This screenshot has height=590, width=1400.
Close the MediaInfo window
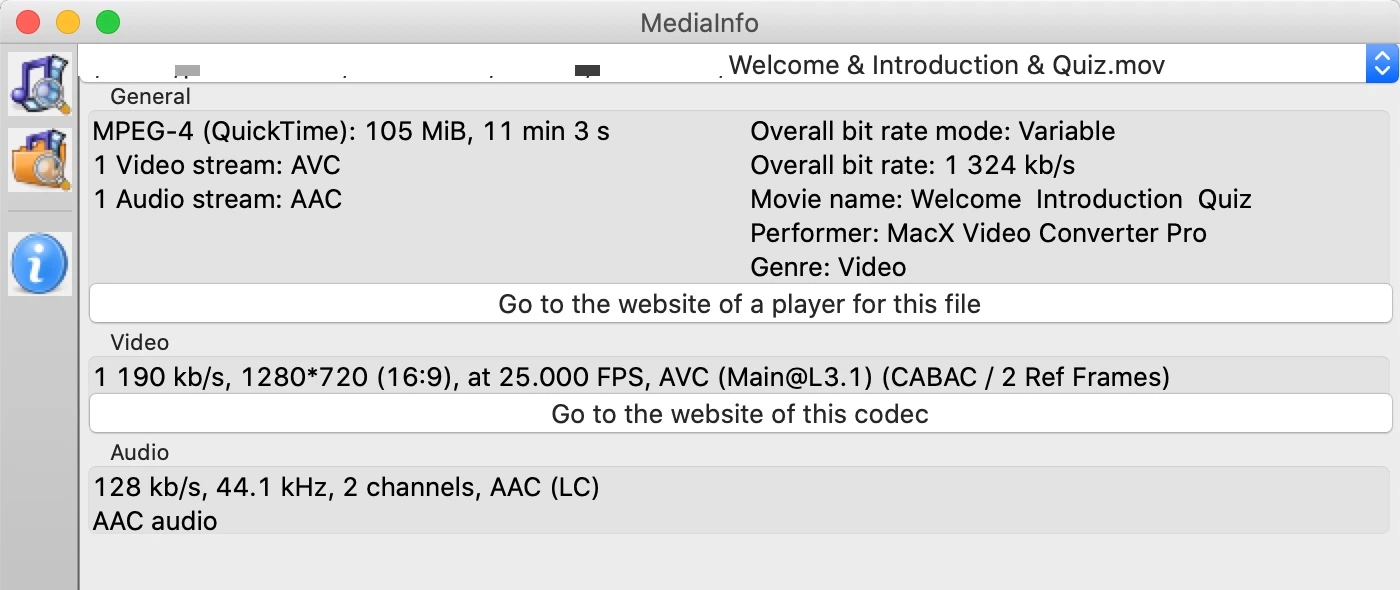click(28, 21)
